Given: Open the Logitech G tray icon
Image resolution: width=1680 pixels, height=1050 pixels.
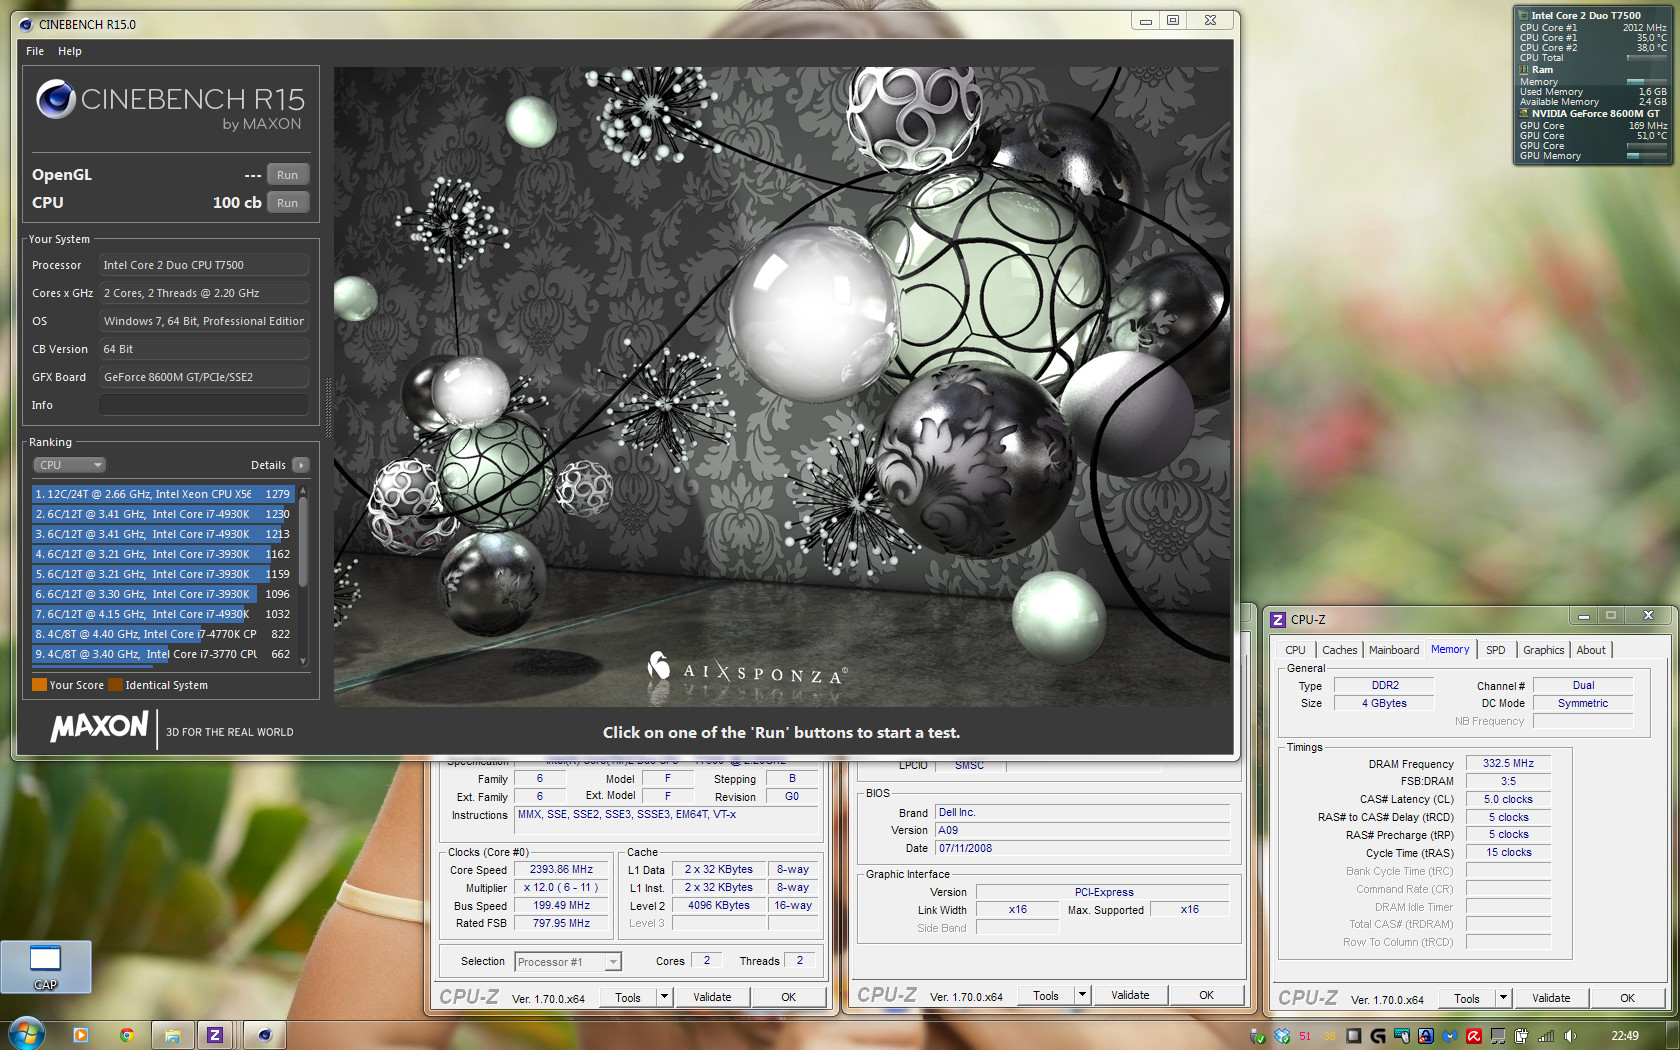Looking at the screenshot, I should click(1378, 1036).
